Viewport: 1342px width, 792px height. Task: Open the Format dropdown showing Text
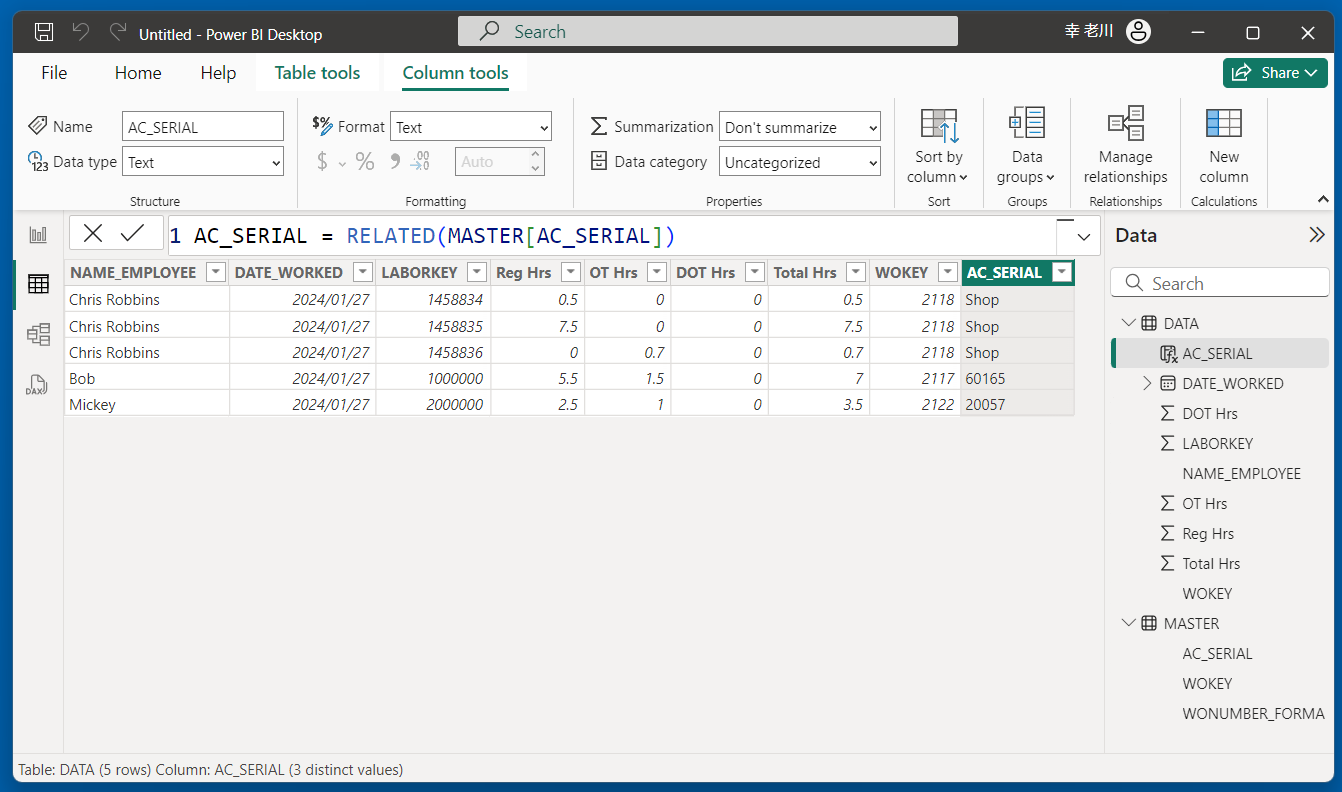point(471,127)
